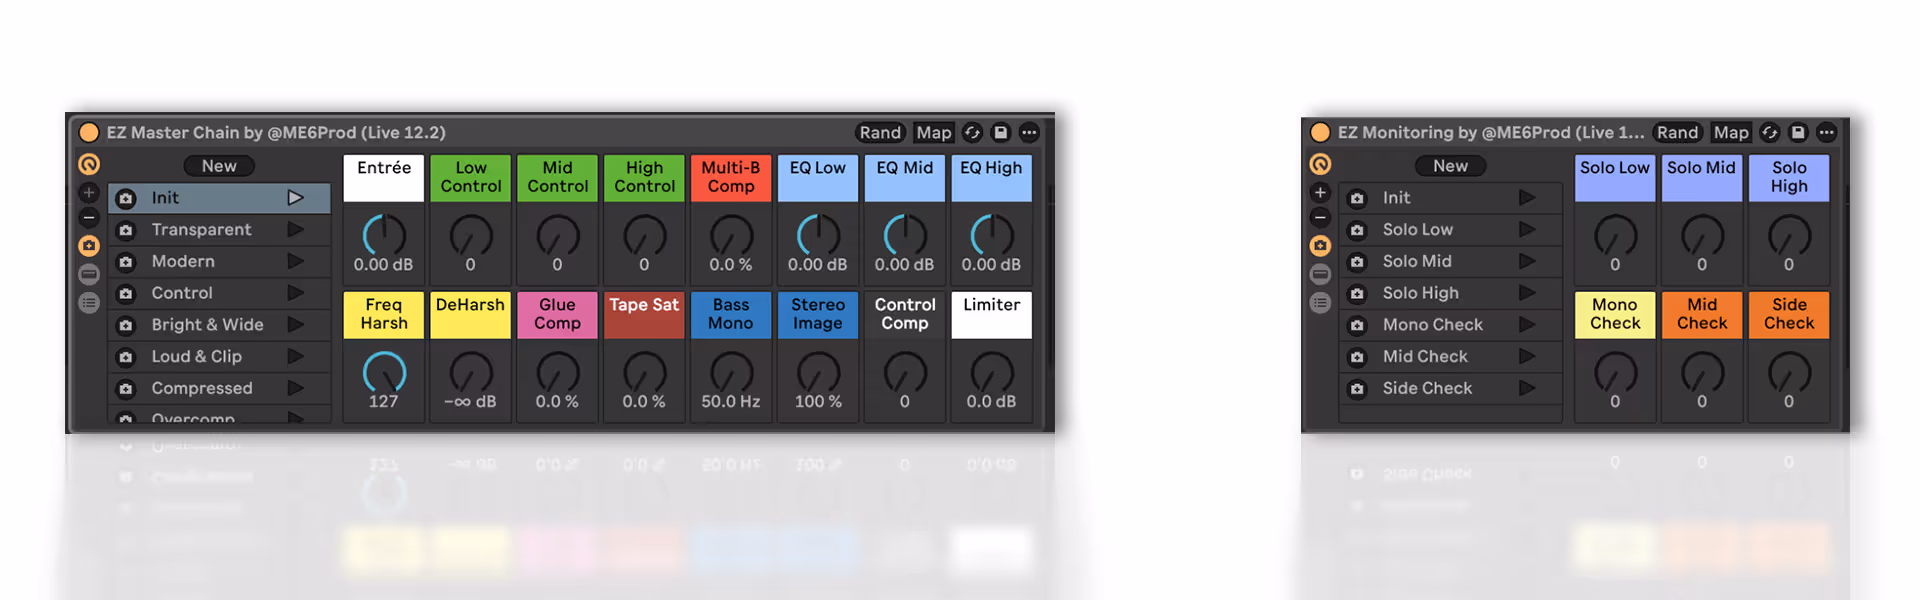The image size is (1920, 600).
Task: Click the Mono Check macro knob
Action: click(x=1615, y=372)
